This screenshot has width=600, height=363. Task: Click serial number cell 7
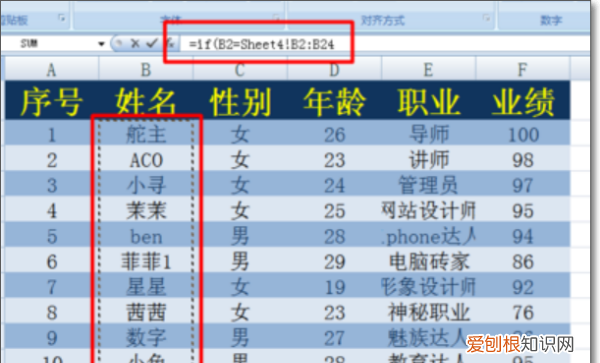point(51,286)
